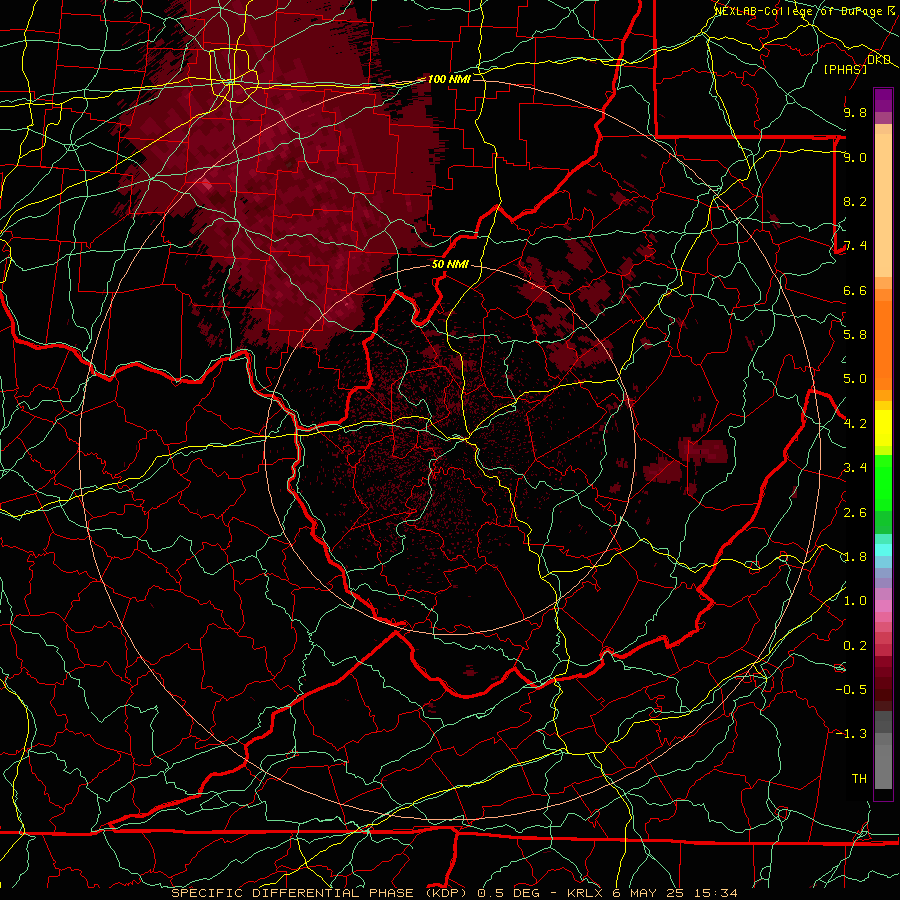Click the 8.2 scale value
Image resolution: width=900 pixels, height=900 pixels.
point(855,201)
